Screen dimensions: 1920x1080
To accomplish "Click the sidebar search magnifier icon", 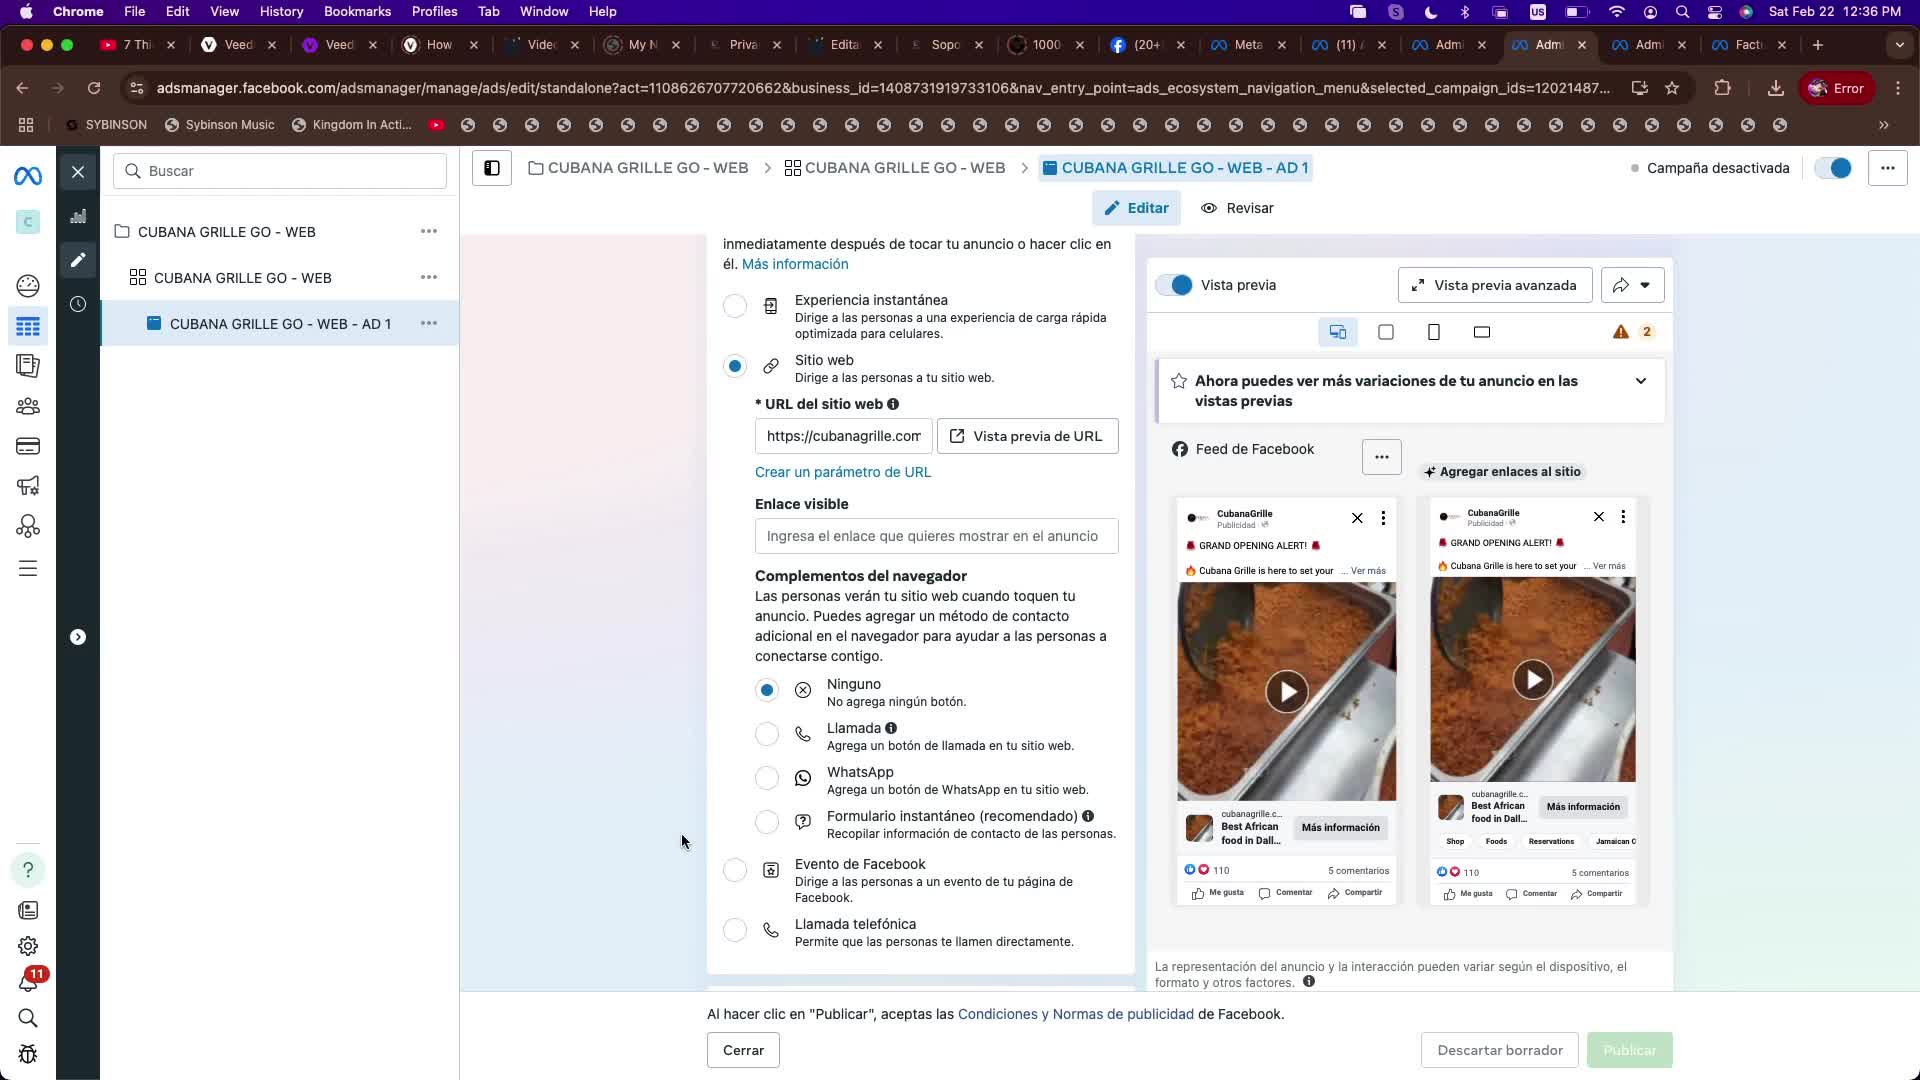I will coord(28,1018).
